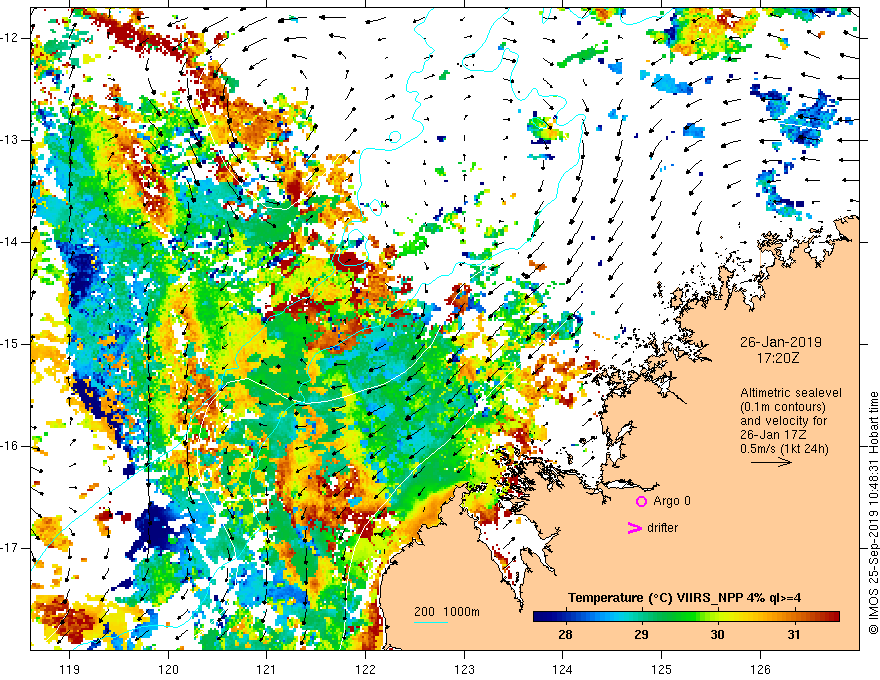Click latitude axis label -16
Image resolution: width=880 pixels, height=680 pixels.
pyautogui.click(x=11, y=446)
